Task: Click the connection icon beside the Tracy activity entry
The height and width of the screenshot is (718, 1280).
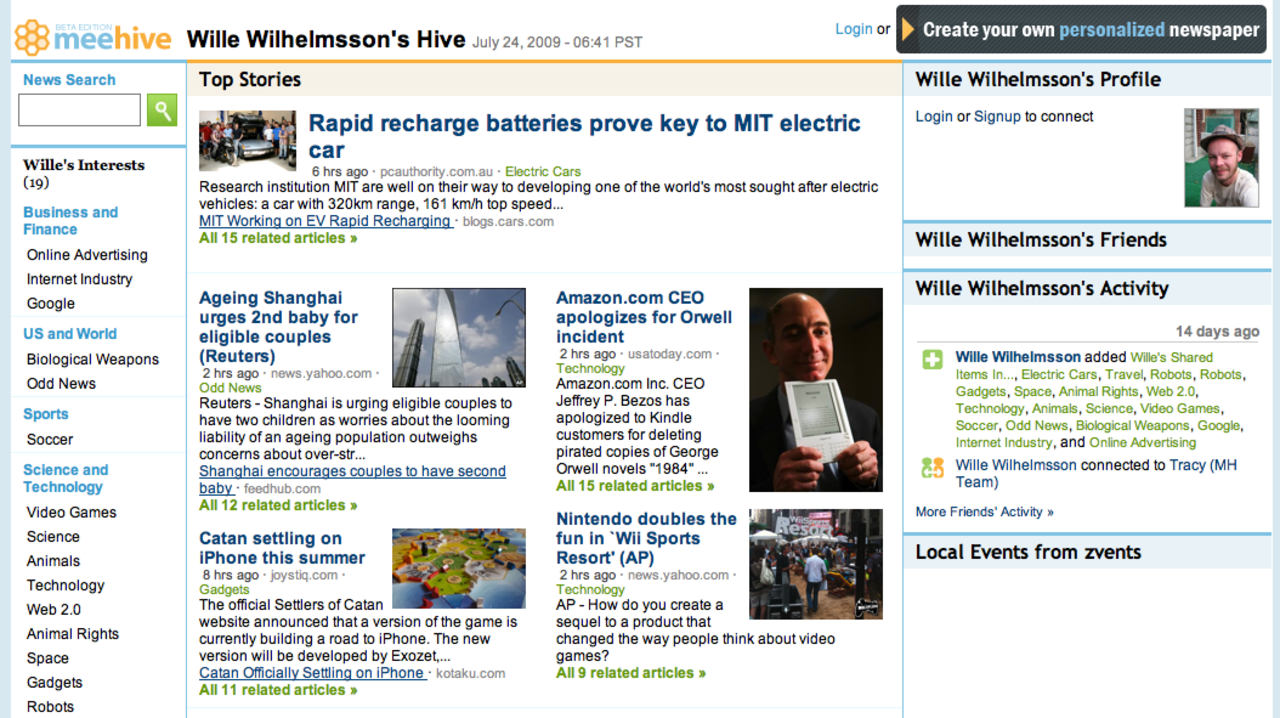Action: [x=933, y=466]
